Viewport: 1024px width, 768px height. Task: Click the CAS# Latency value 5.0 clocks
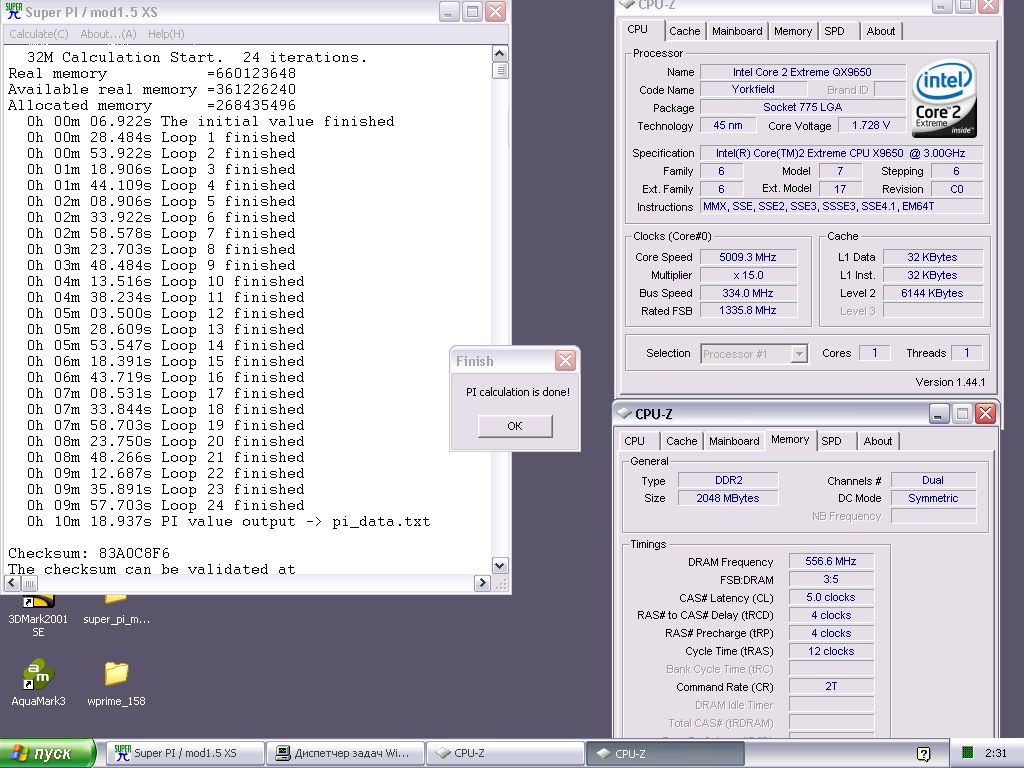point(831,597)
